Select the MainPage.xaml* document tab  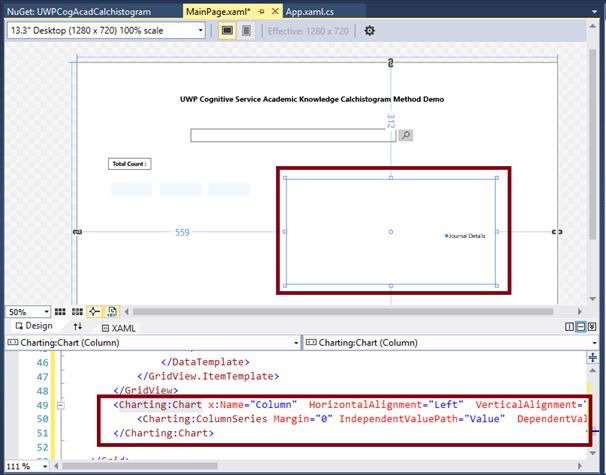pos(218,12)
